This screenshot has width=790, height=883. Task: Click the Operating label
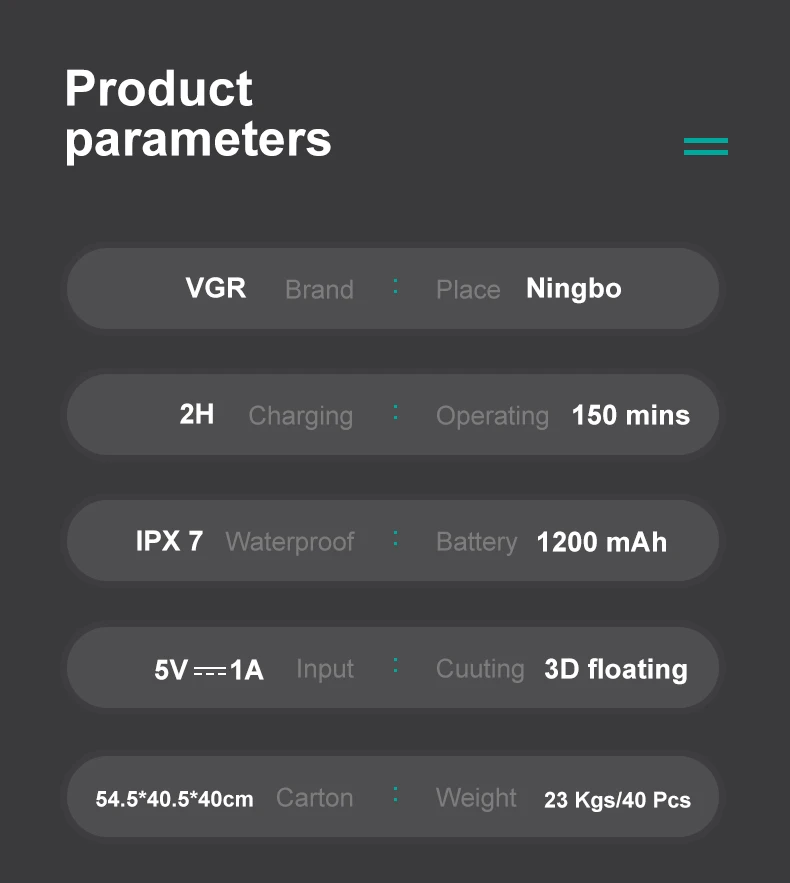[492, 416]
